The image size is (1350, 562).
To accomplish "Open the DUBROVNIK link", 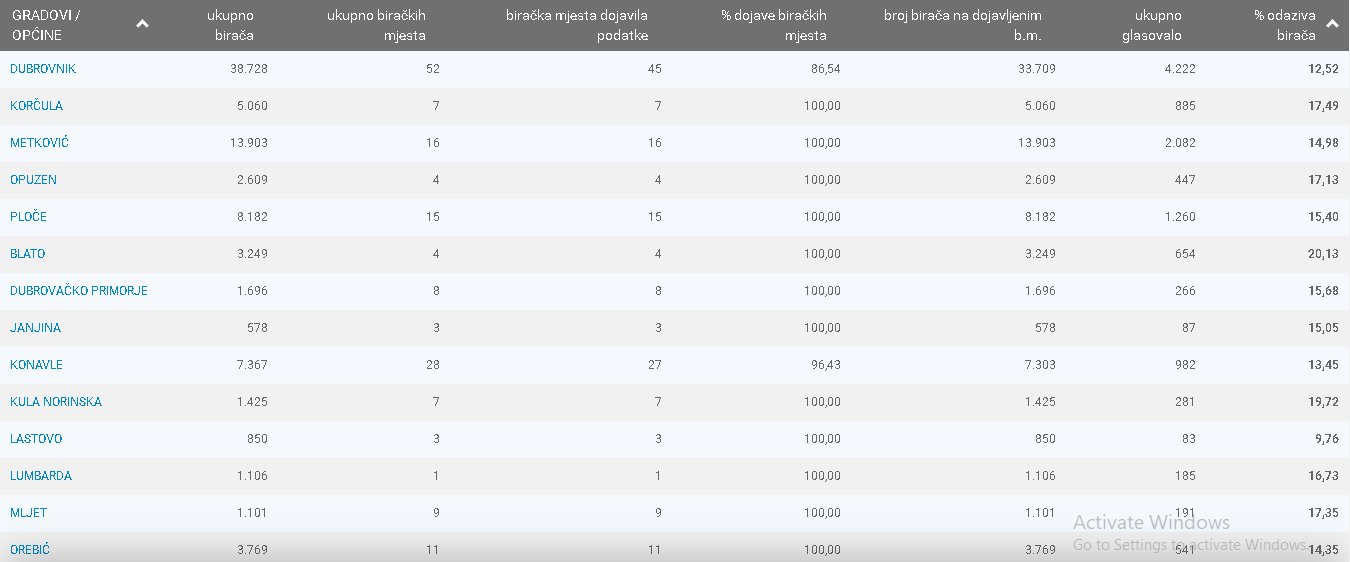I will tap(43, 69).
